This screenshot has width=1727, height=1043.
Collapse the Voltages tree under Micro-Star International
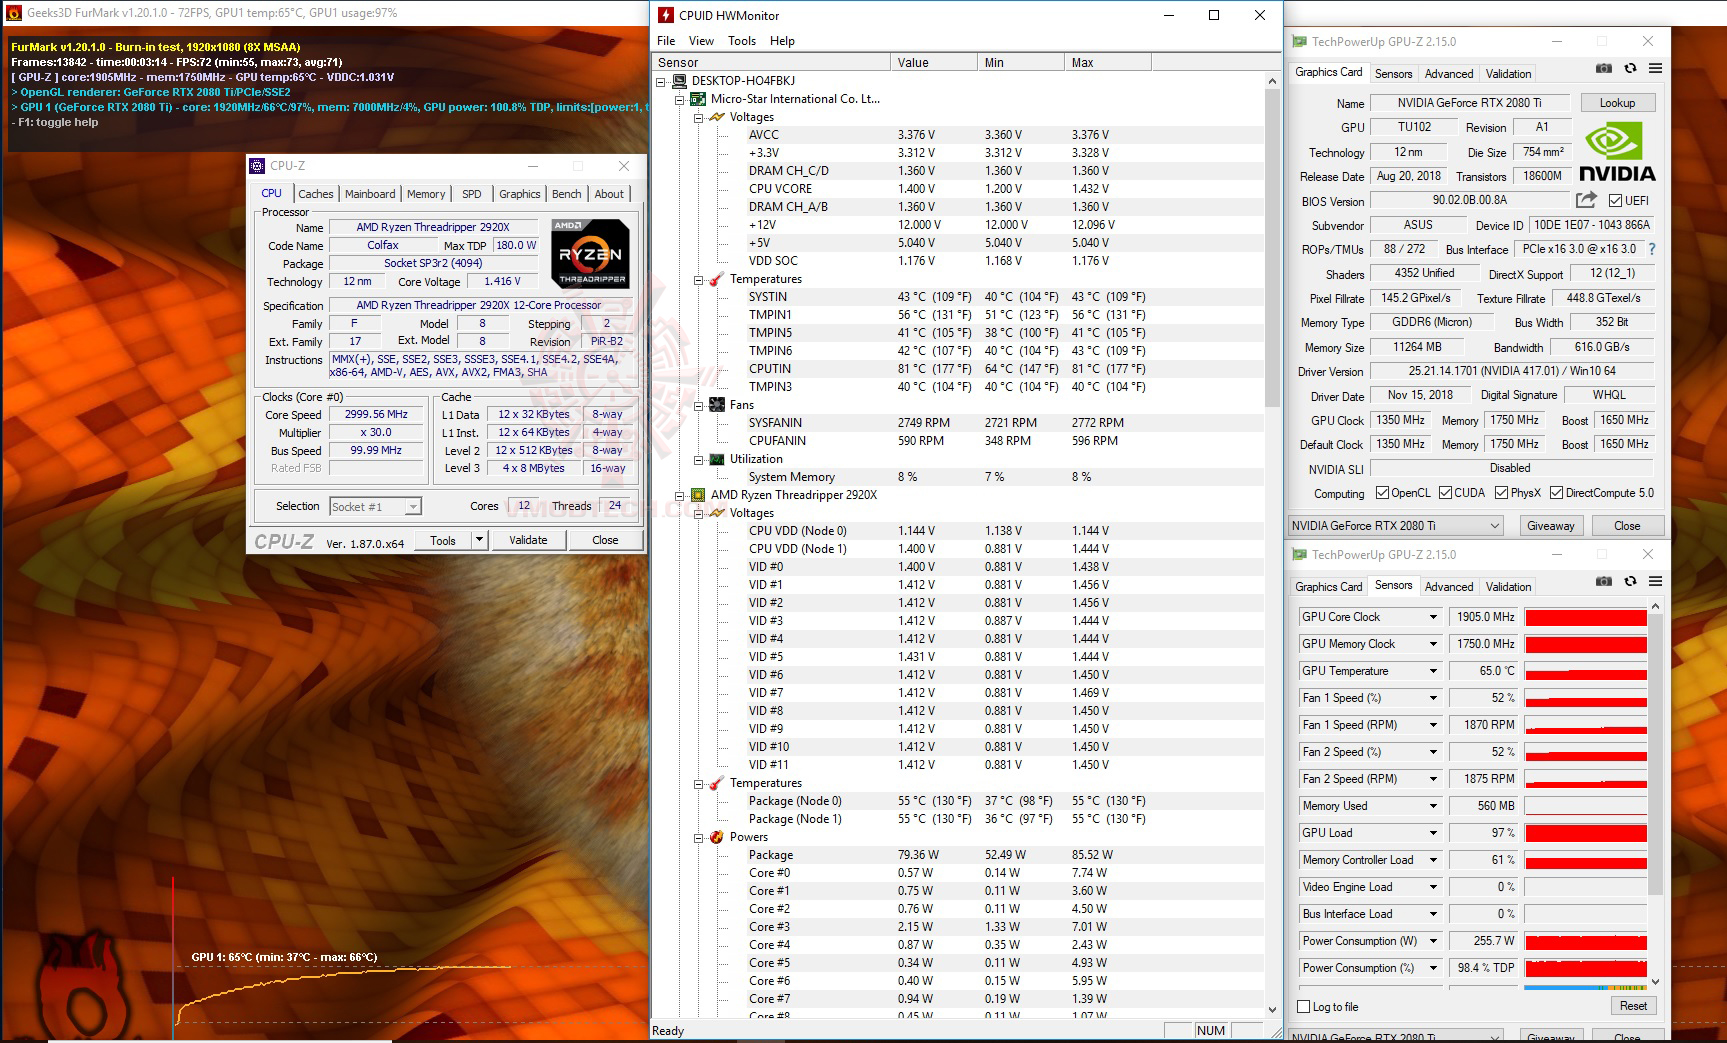[x=697, y=117]
